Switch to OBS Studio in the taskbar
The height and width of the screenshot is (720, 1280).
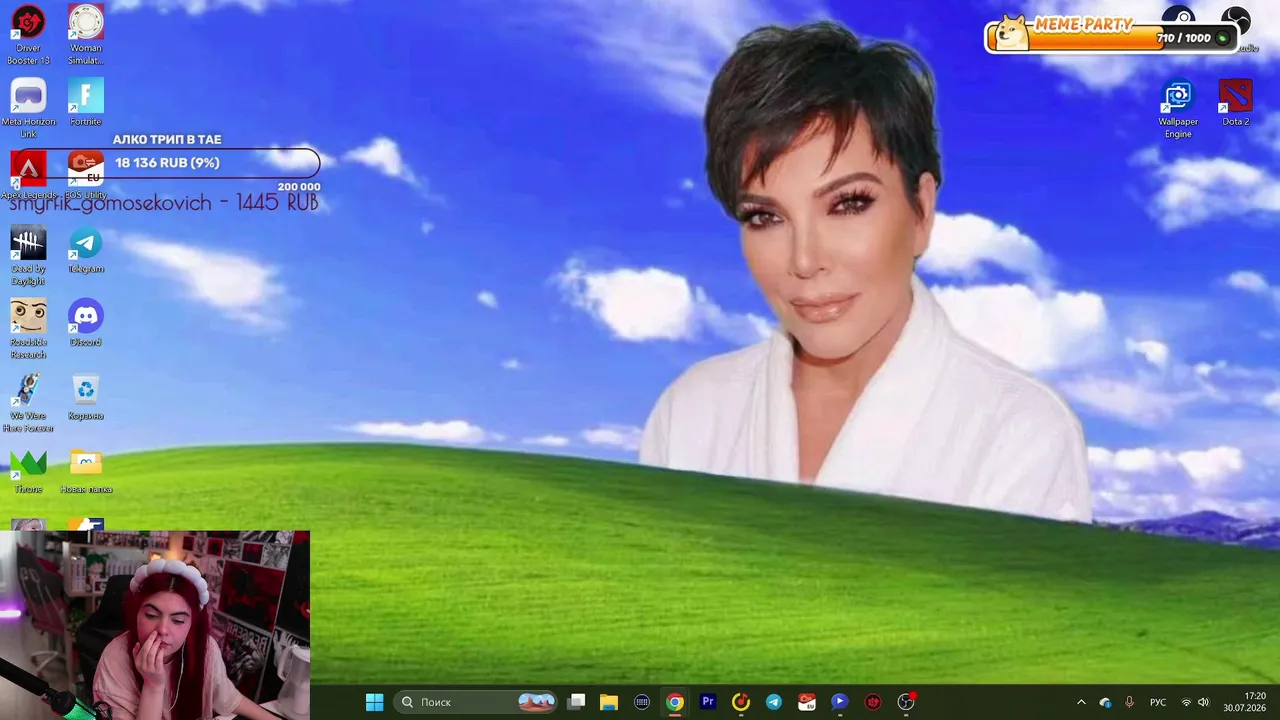coord(906,702)
